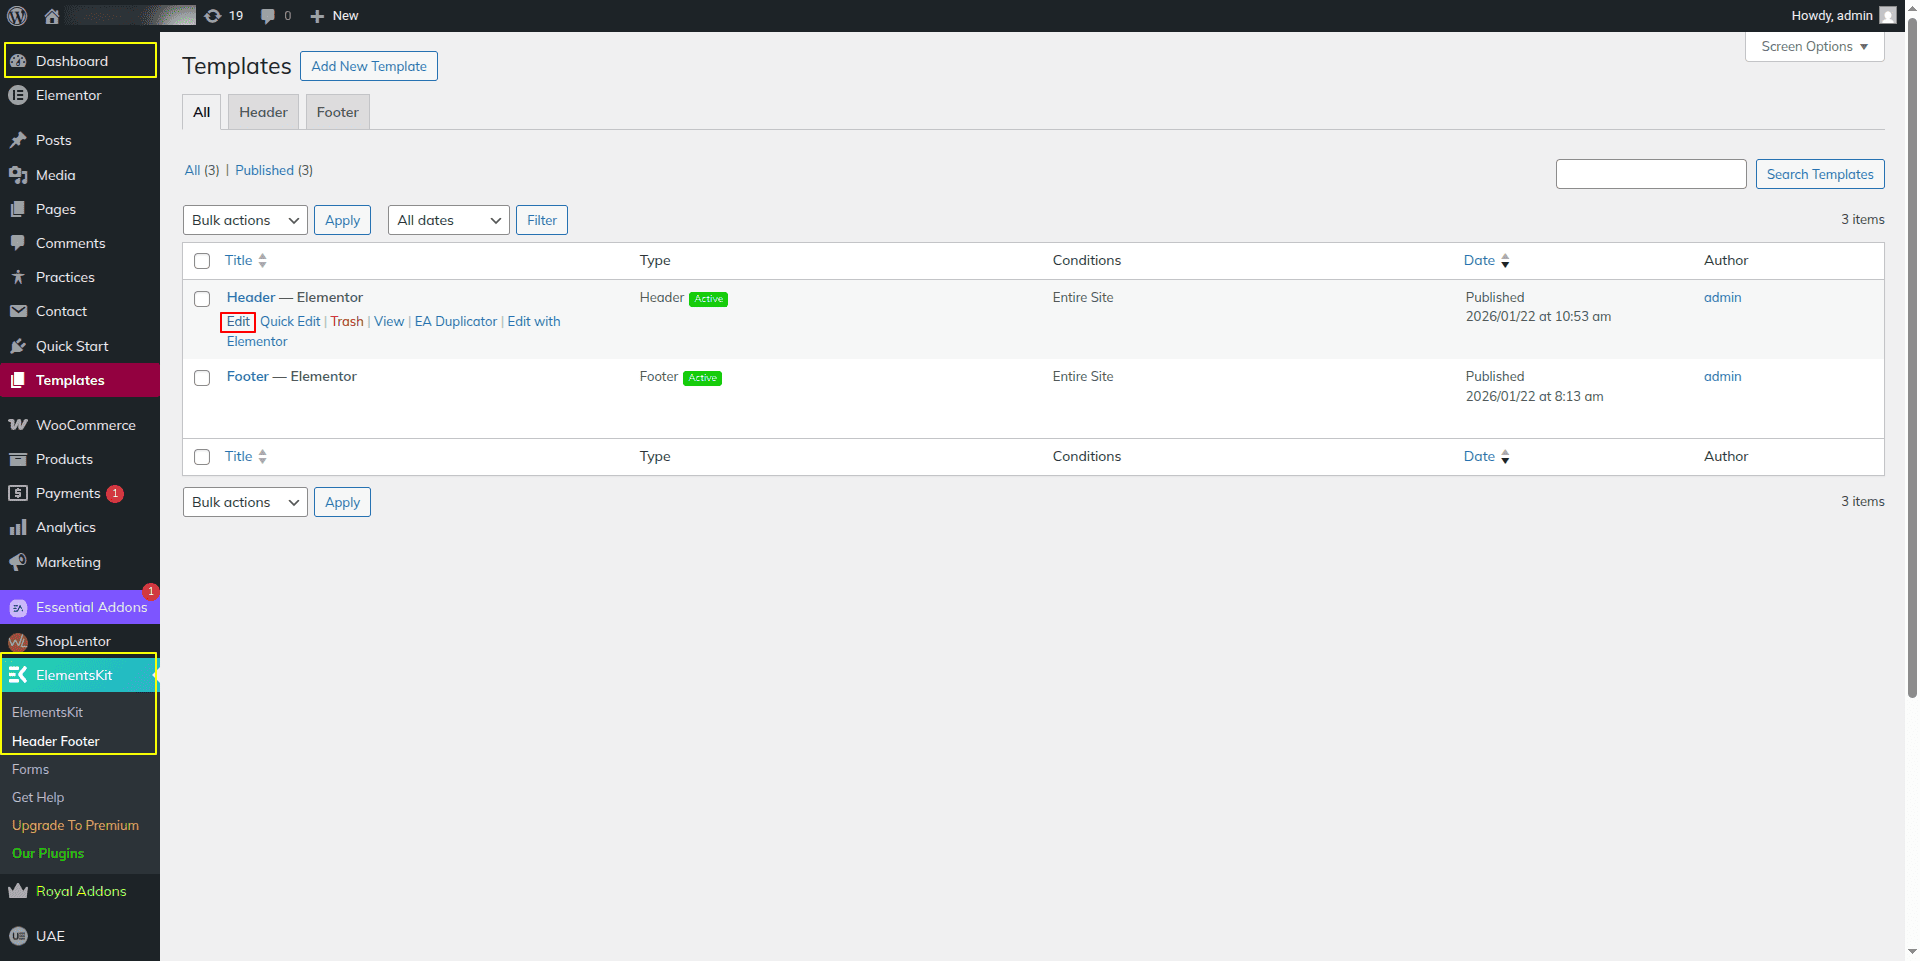The width and height of the screenshot is (1920, 961).
Task: Sort by Title in table footer
Action: click(x=246, y=456)
